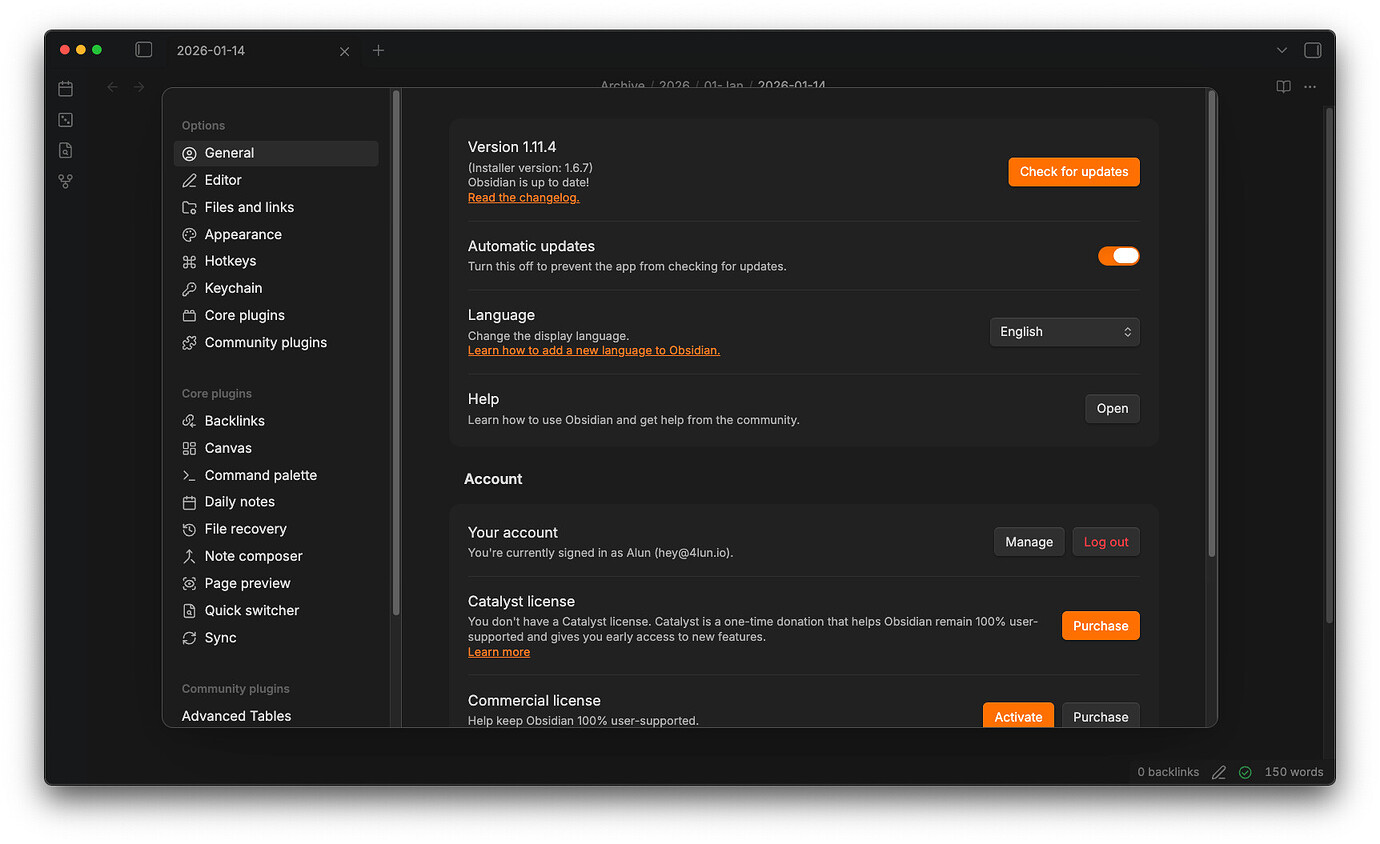
Task: Open the more options ellipsis icon
Action: pos(1310,87)
